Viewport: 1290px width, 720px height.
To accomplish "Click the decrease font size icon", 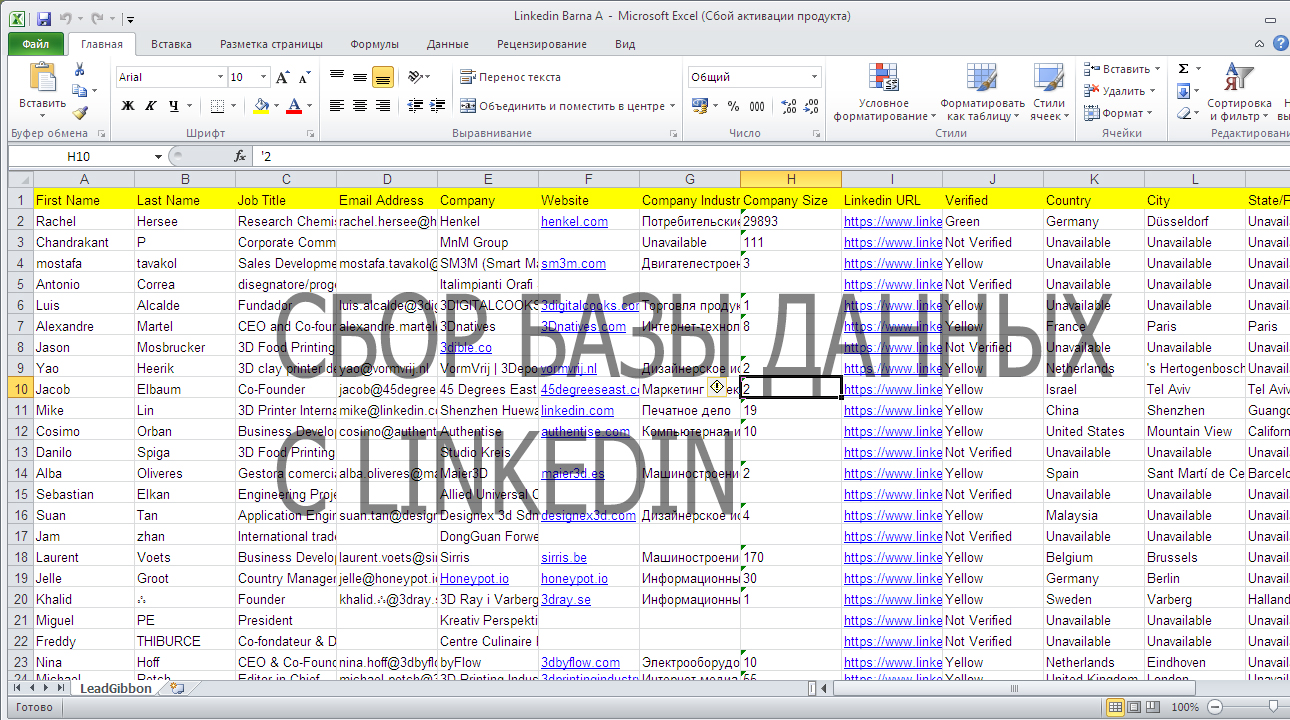I will (303, 77).
